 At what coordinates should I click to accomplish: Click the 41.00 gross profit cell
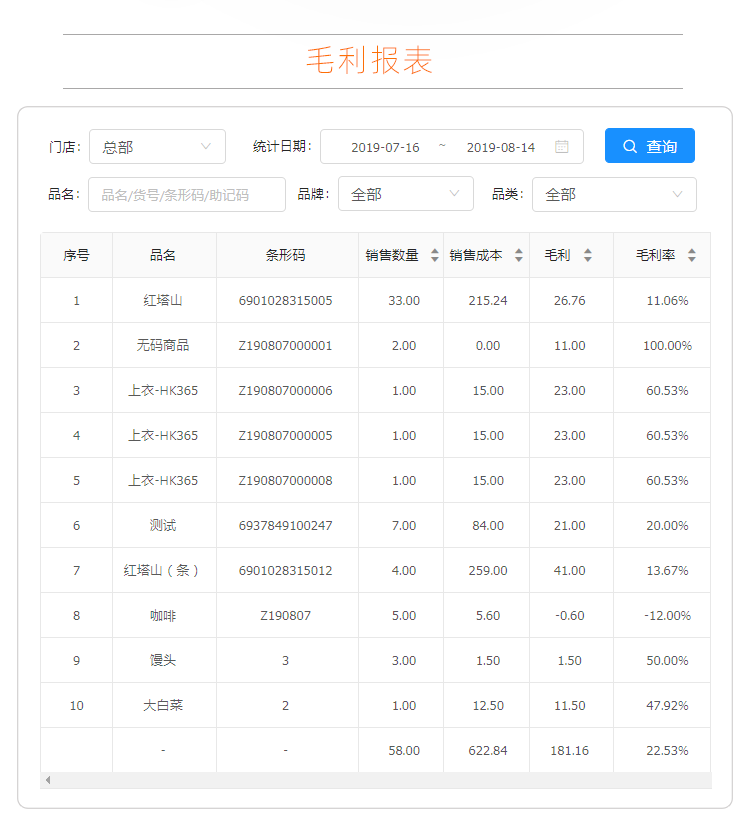[571, 571]
